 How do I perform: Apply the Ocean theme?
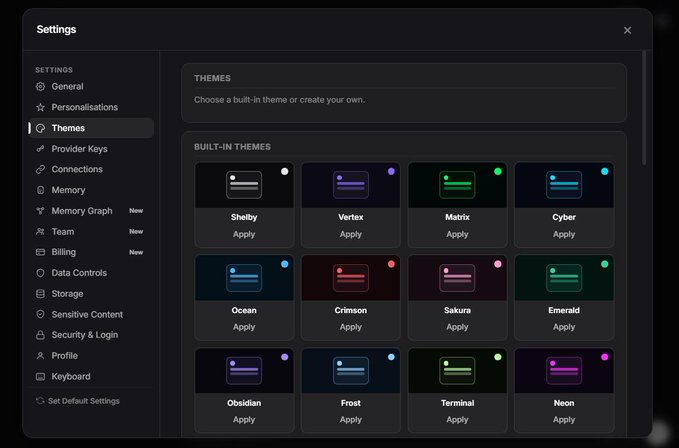click(x=244, y=327)
